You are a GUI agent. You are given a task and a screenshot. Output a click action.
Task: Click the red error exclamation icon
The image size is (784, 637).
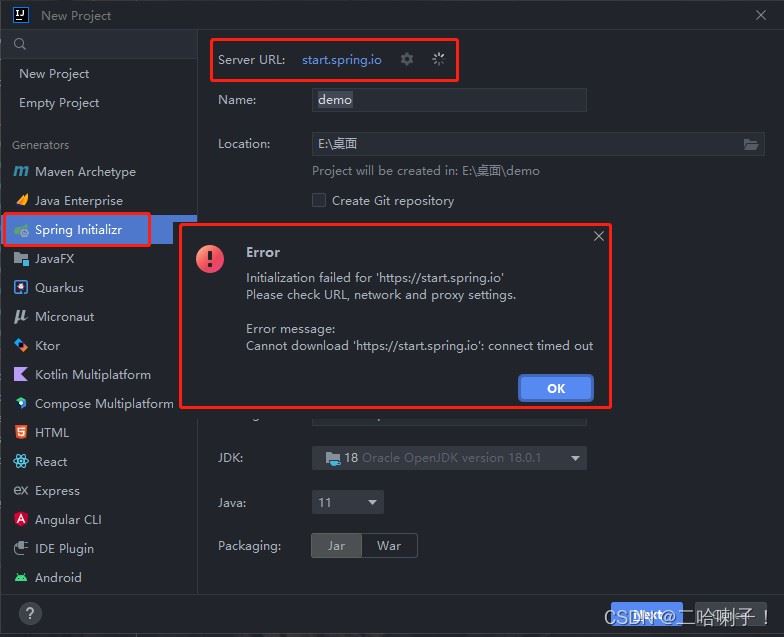210,258
